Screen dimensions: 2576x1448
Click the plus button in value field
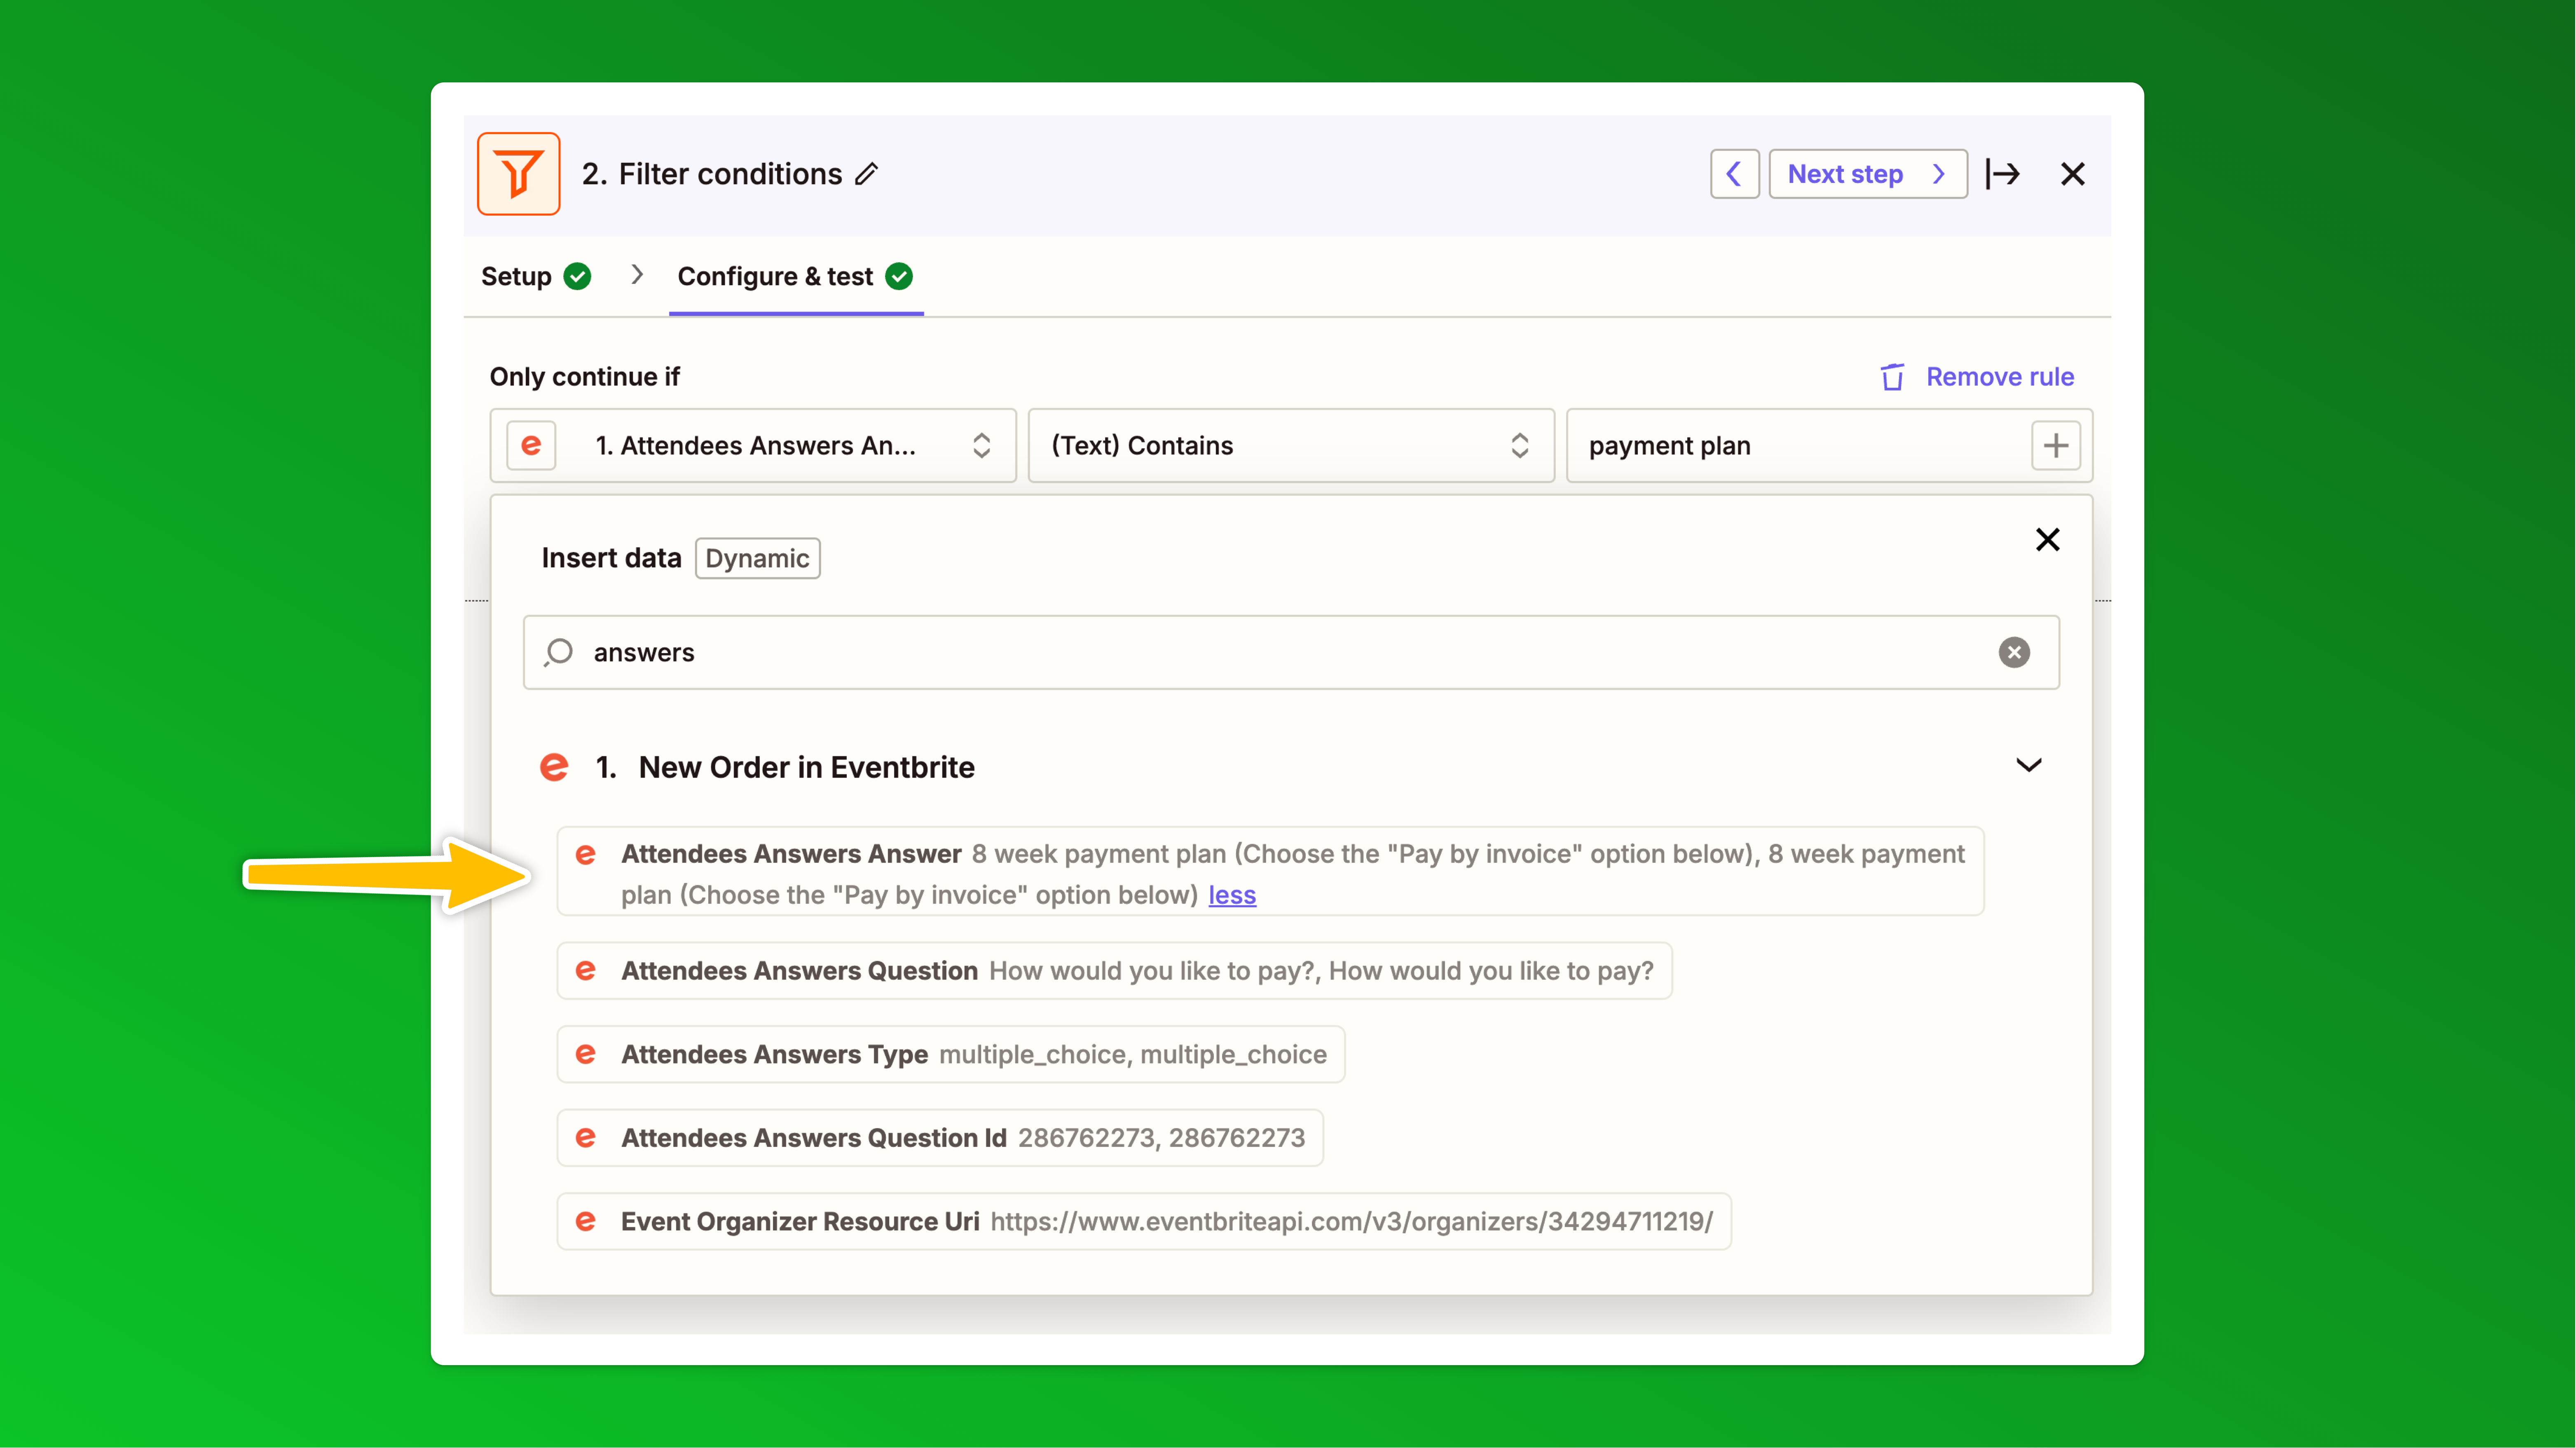2055,445
